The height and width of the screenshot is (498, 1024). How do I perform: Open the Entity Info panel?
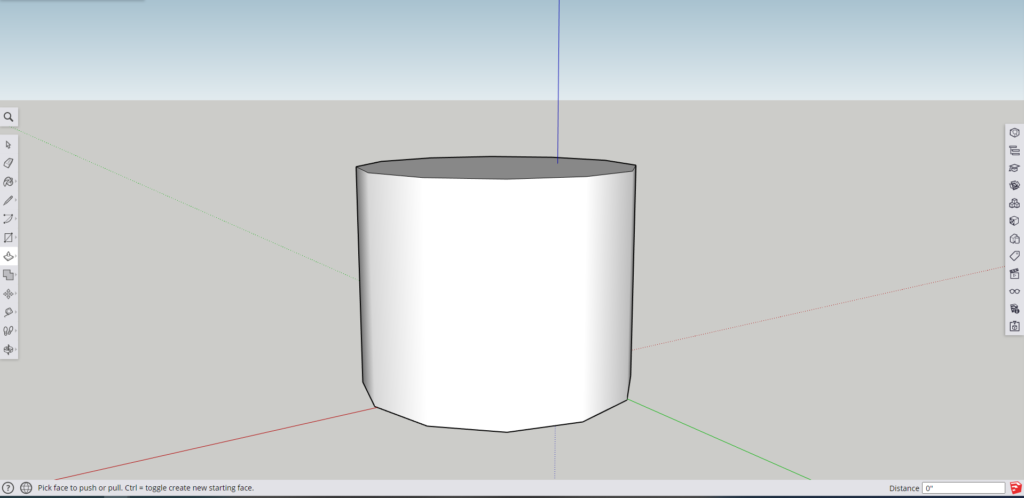[x=1014, y=132]
